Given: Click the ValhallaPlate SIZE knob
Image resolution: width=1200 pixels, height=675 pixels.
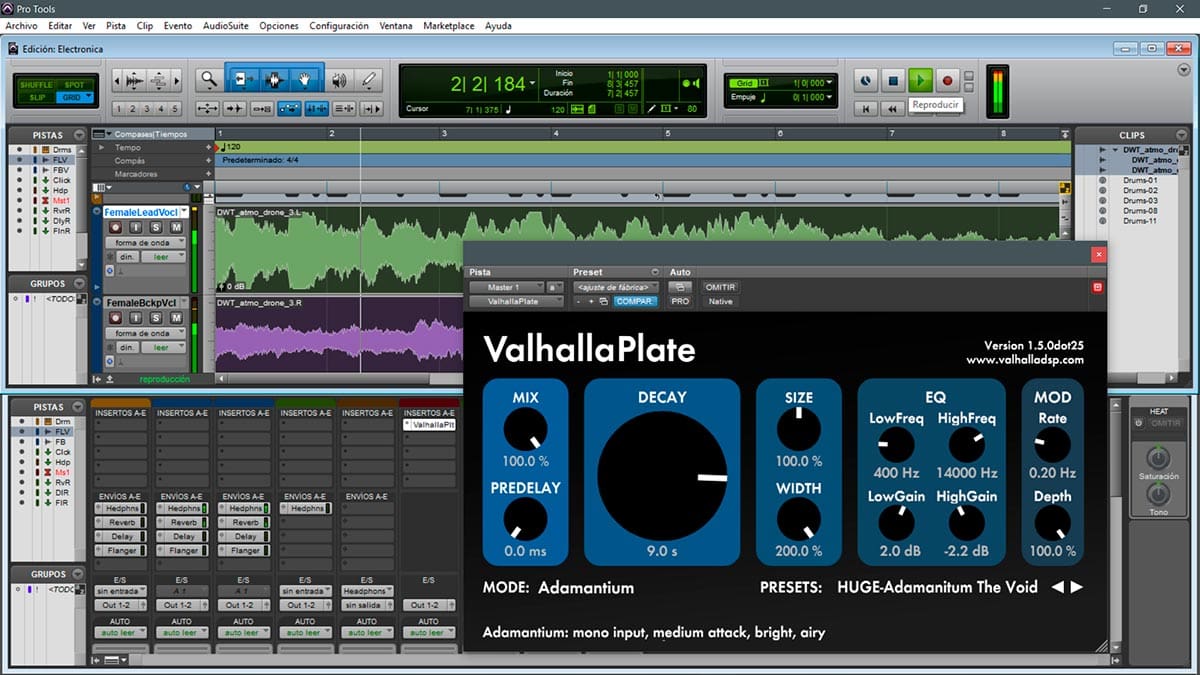Looking at the screenshot, I should [x=798, y=431].
